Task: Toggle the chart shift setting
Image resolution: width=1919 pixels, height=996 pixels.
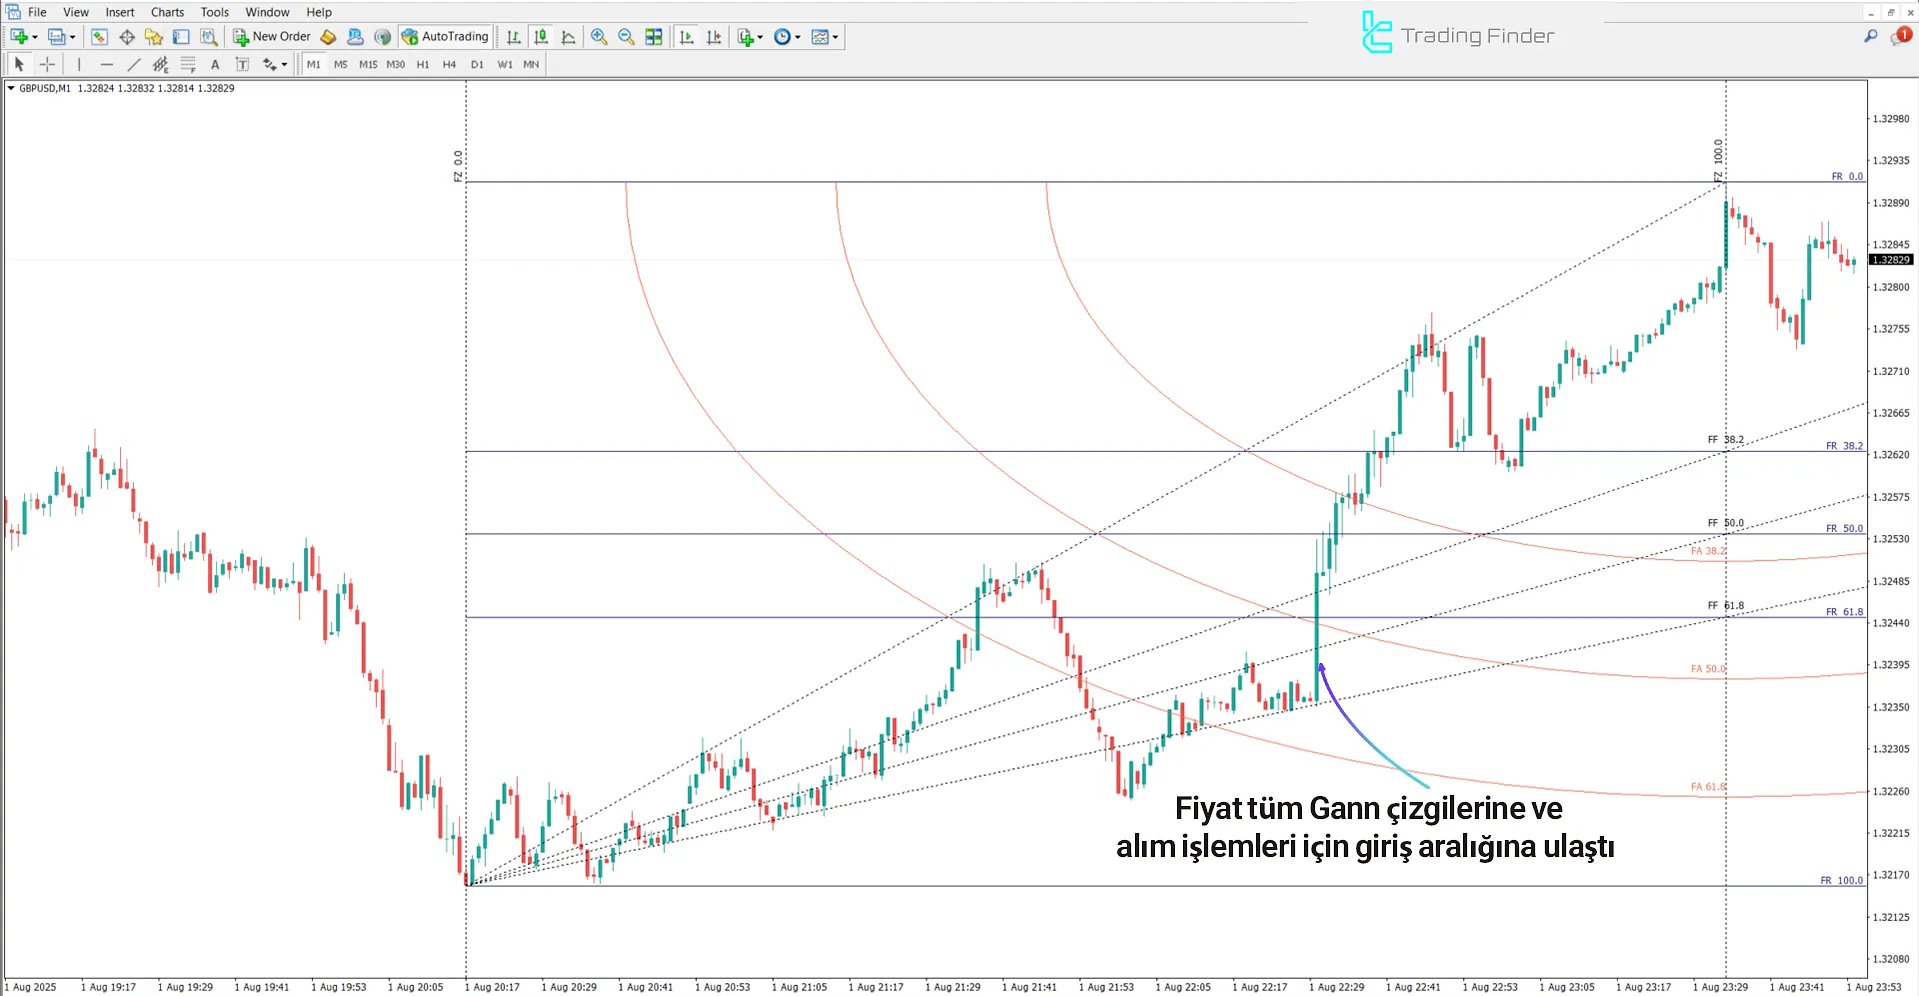Action: 715,37
